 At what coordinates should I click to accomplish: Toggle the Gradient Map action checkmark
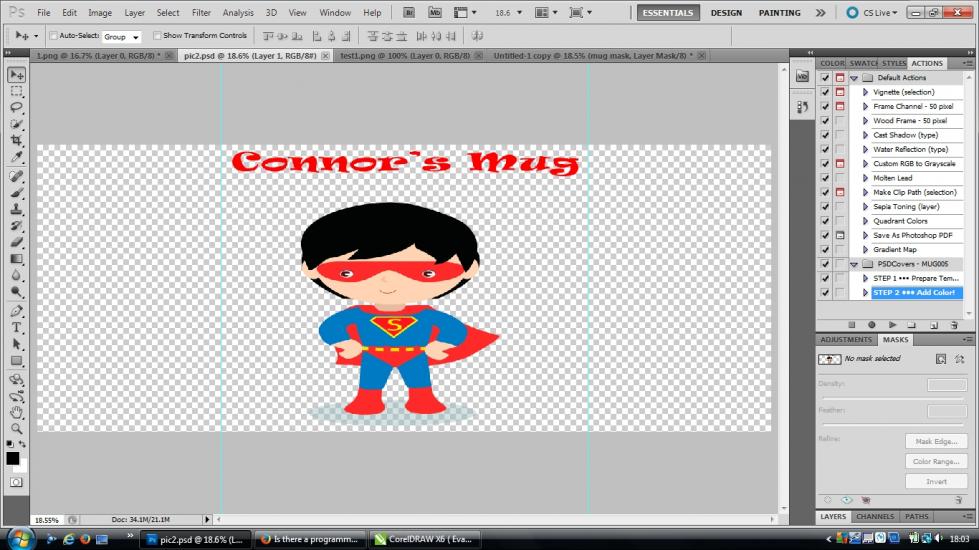[825, 250]
